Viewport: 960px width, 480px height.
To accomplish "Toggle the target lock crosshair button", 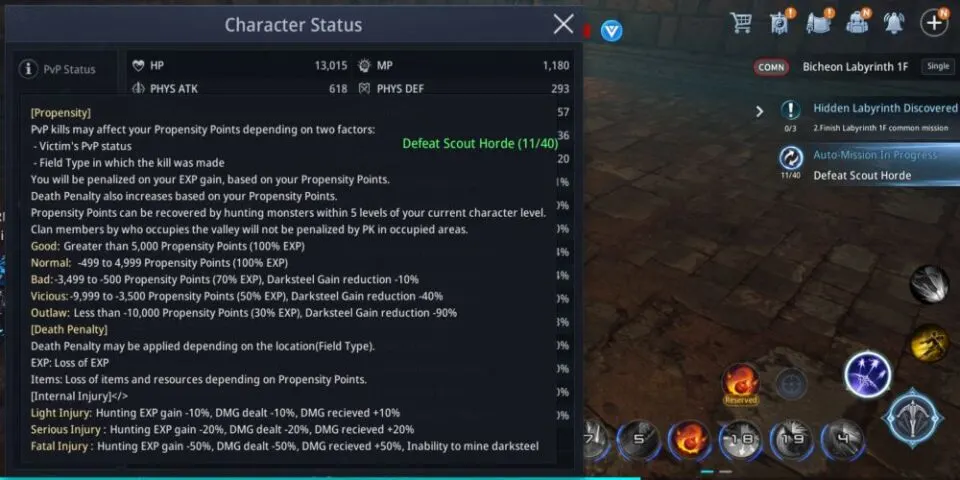I will 791,384.
